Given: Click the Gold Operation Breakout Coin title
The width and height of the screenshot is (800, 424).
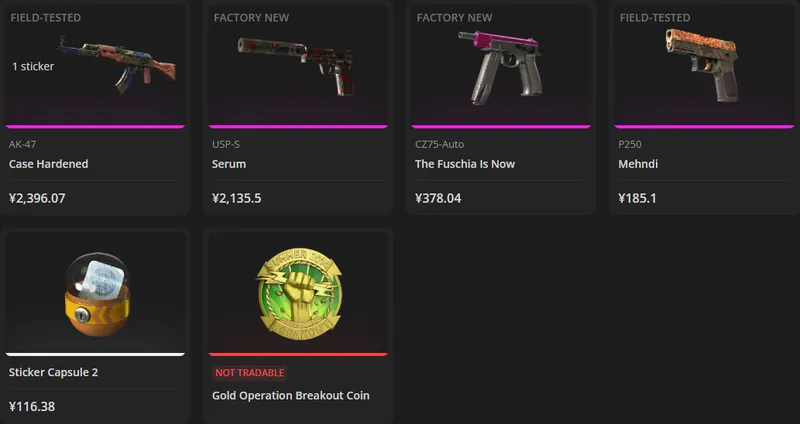Looking at the screenshot, I should point(291,395).
